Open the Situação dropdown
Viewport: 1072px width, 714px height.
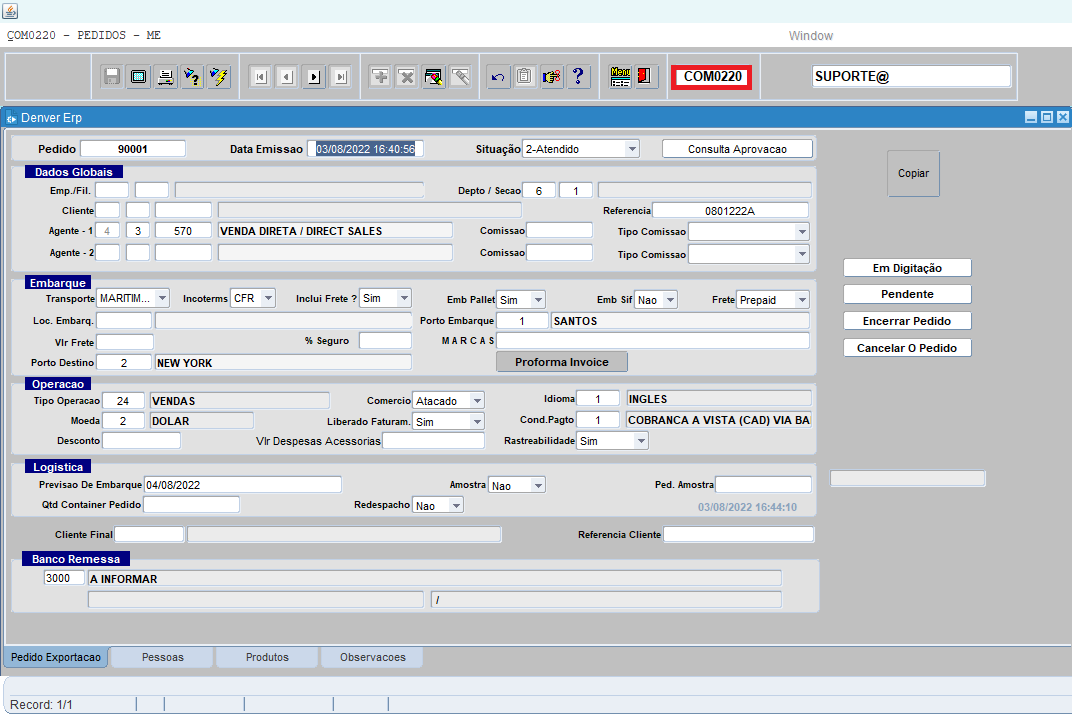coord(632,148)
